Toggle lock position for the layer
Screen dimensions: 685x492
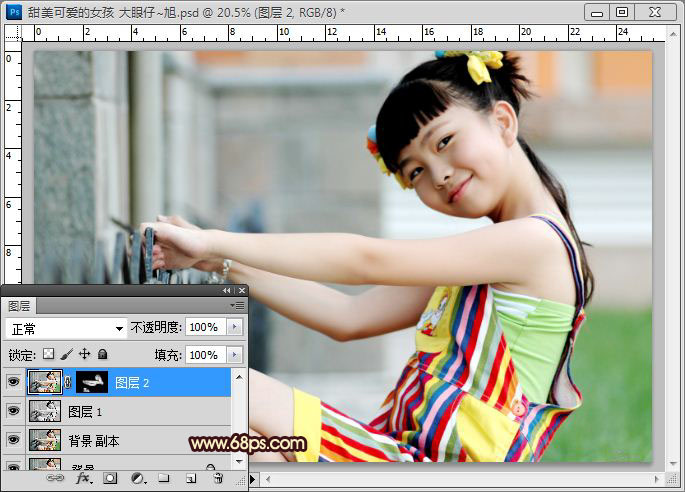[84, 354]
